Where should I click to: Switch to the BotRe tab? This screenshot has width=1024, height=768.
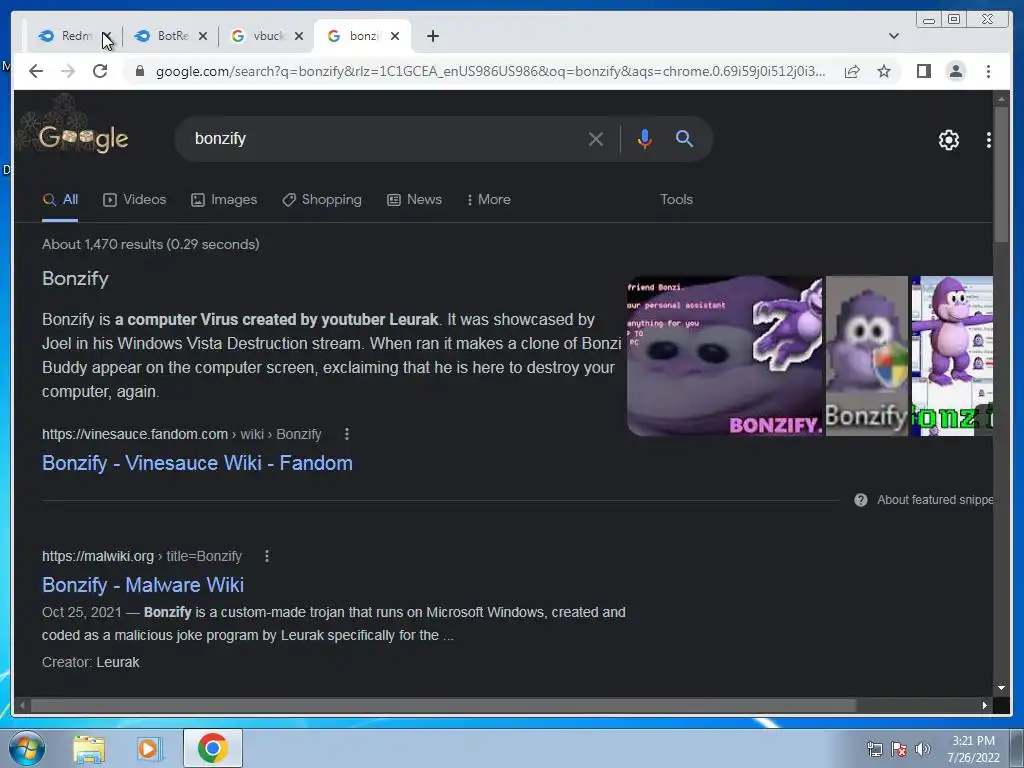tap(163, 36)
